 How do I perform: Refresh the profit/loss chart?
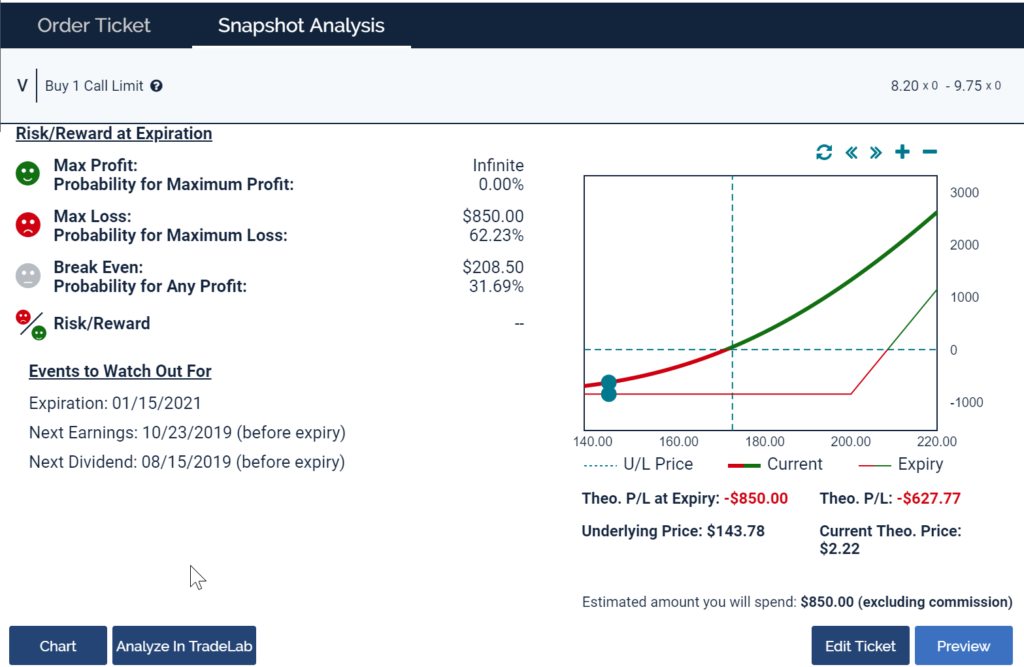824,152
